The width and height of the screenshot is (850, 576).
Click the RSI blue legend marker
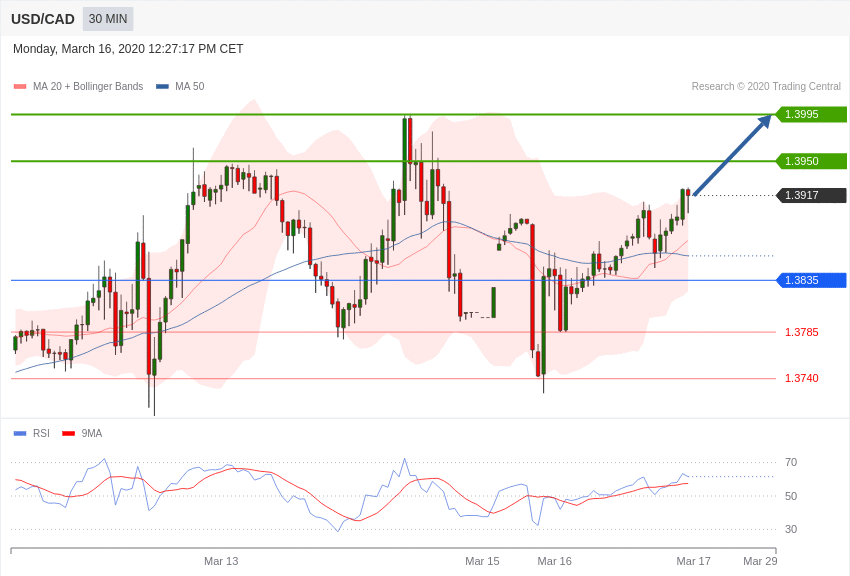point(20,434)
